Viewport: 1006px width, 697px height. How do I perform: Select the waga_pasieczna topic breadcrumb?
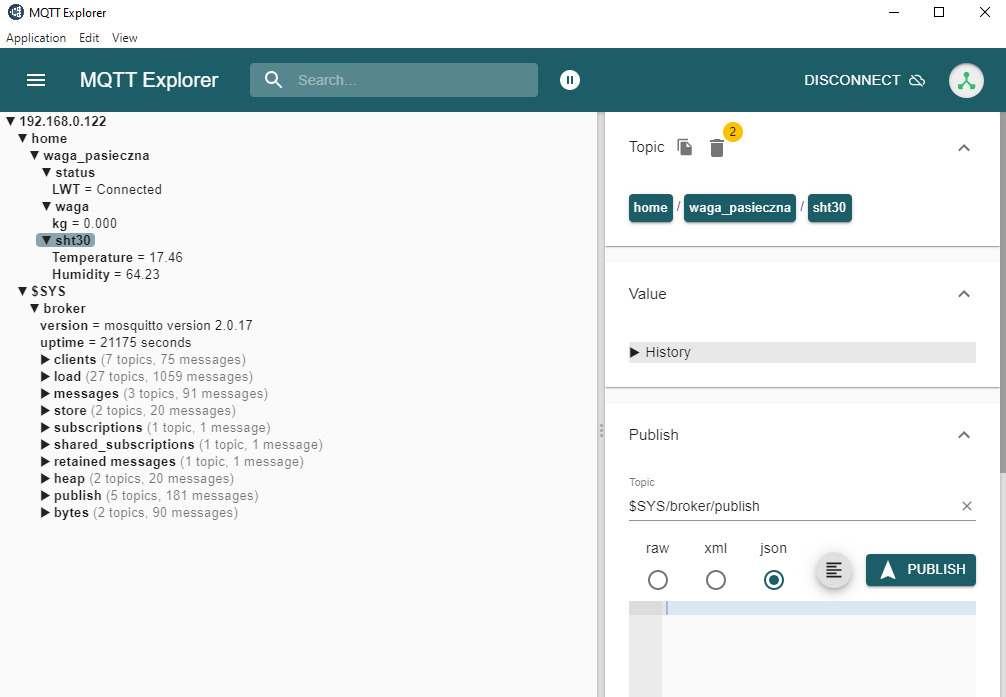coord(740,207)
